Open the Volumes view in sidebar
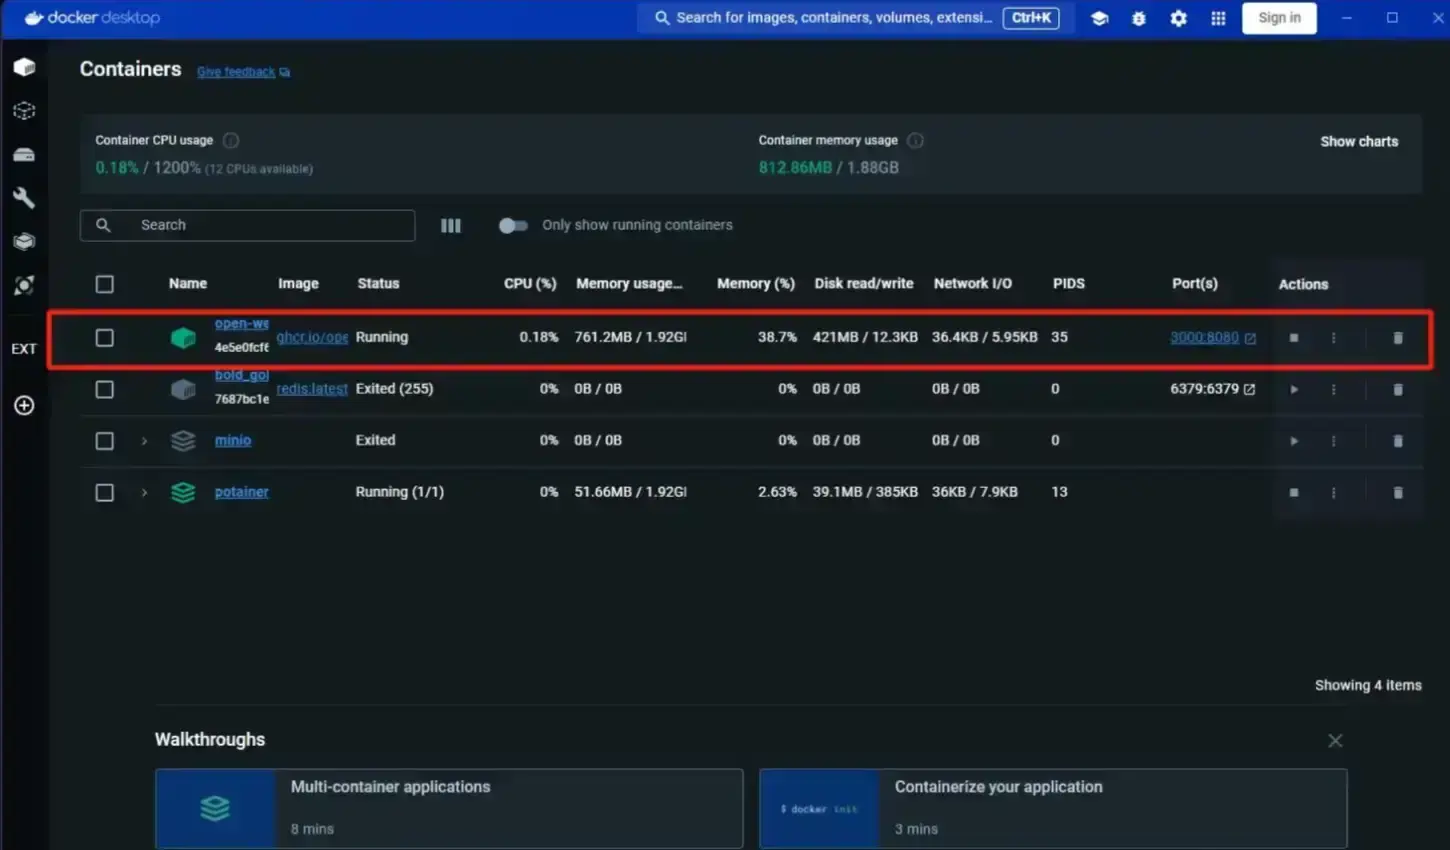Image resolution: width=1450 pixels, height=850 pixels. (24, 154)
